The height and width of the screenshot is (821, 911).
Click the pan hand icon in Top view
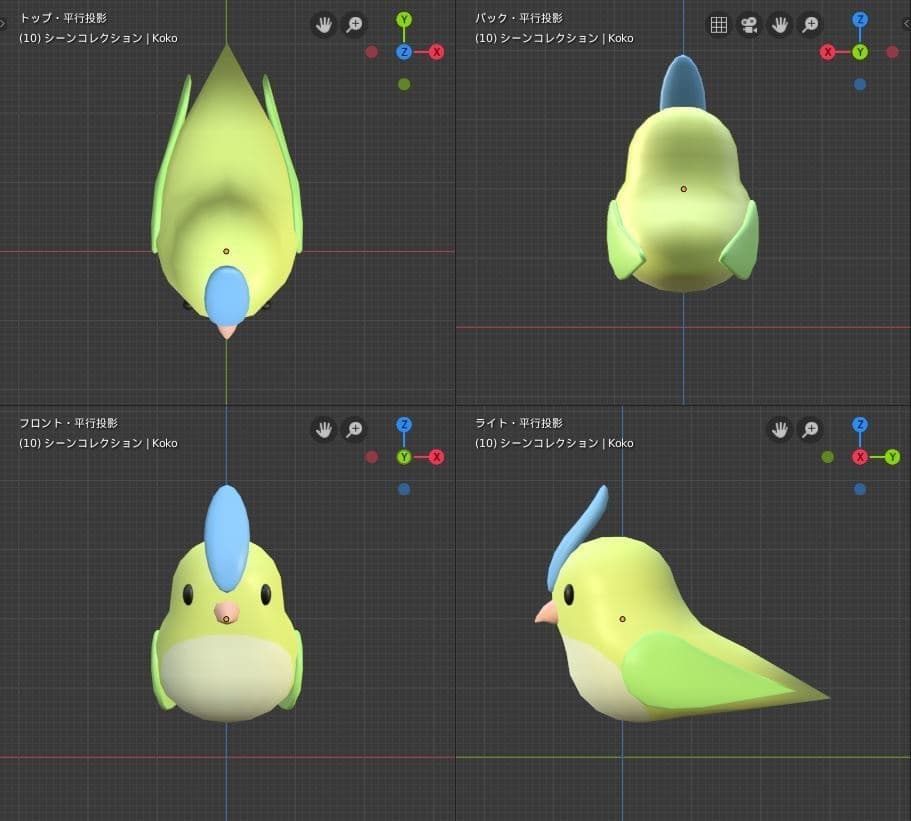(323, 25)
